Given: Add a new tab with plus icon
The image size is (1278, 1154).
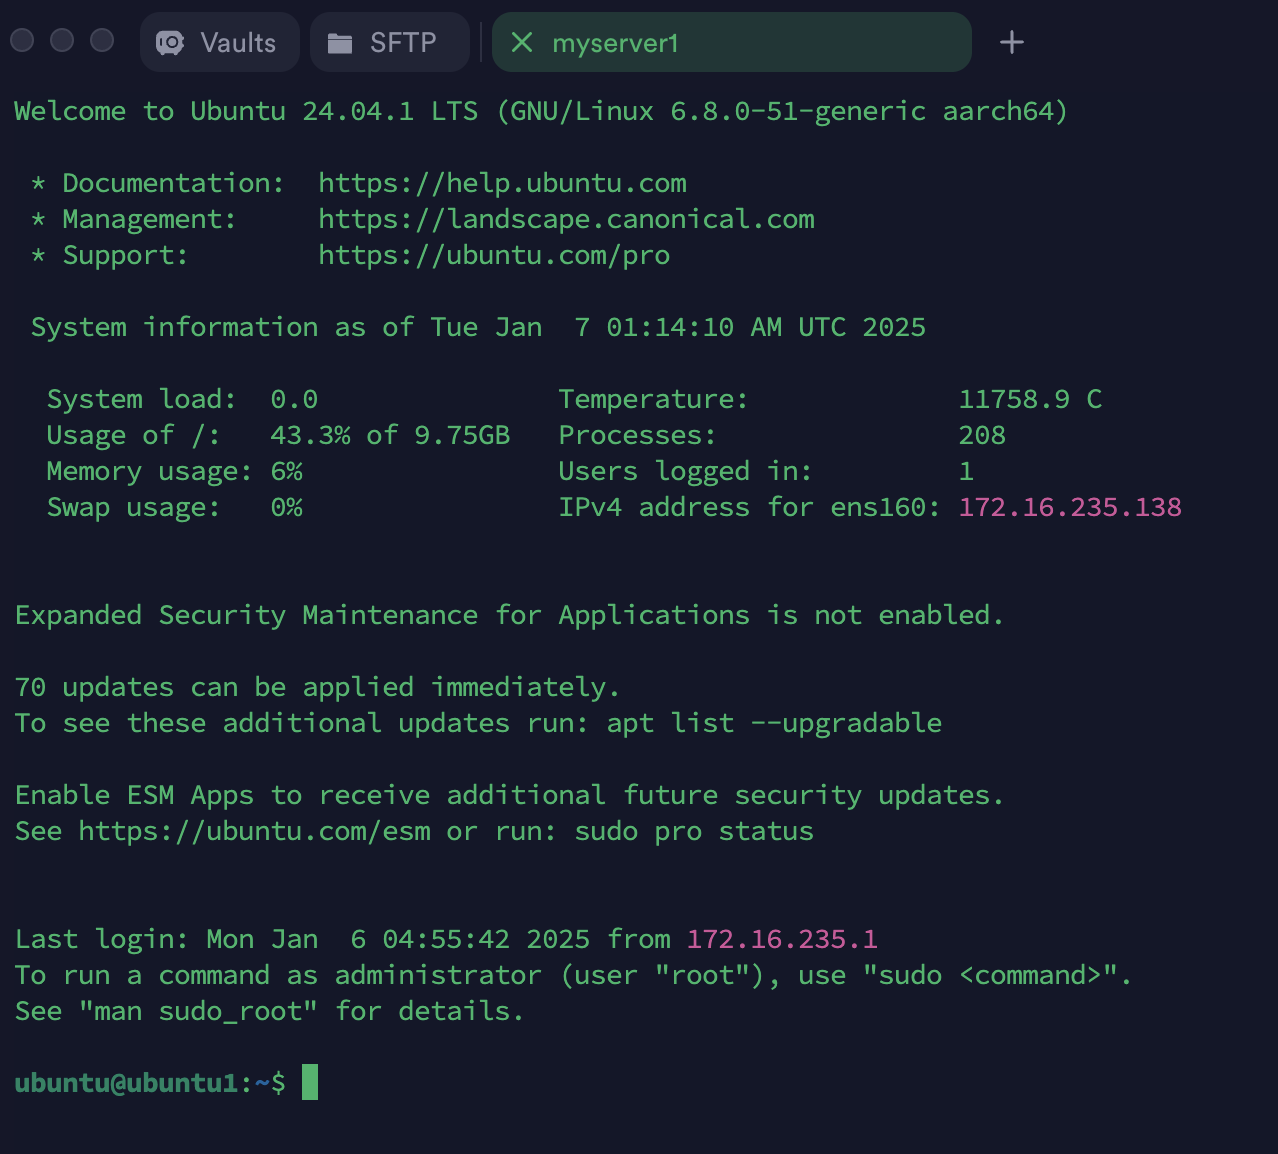Looking at the screenshot, I should [1012, 42].
